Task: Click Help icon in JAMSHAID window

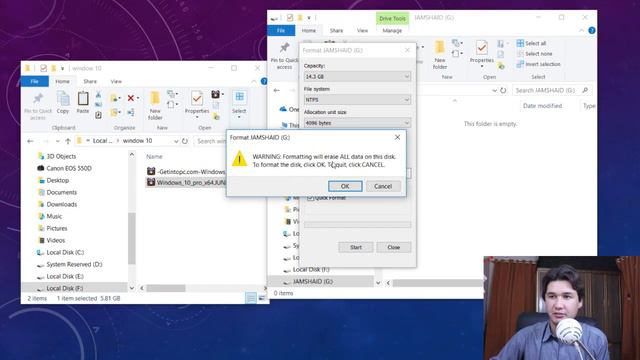Action: 592,31
